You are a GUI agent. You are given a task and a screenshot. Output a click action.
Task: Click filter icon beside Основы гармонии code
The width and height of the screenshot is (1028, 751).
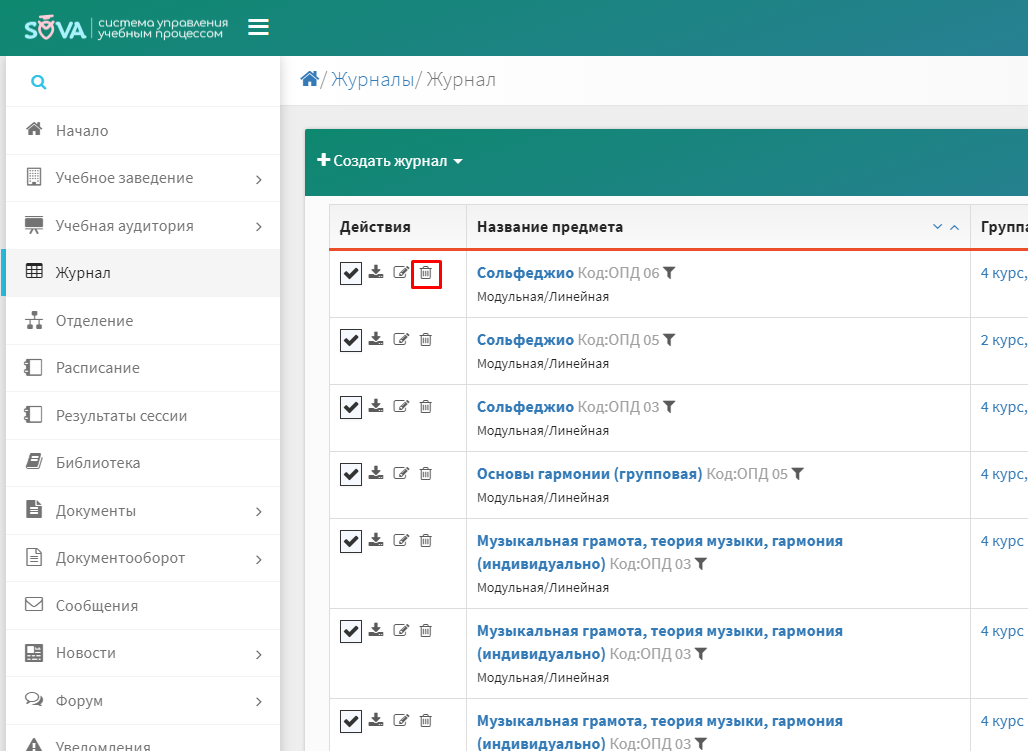(797, 474)
